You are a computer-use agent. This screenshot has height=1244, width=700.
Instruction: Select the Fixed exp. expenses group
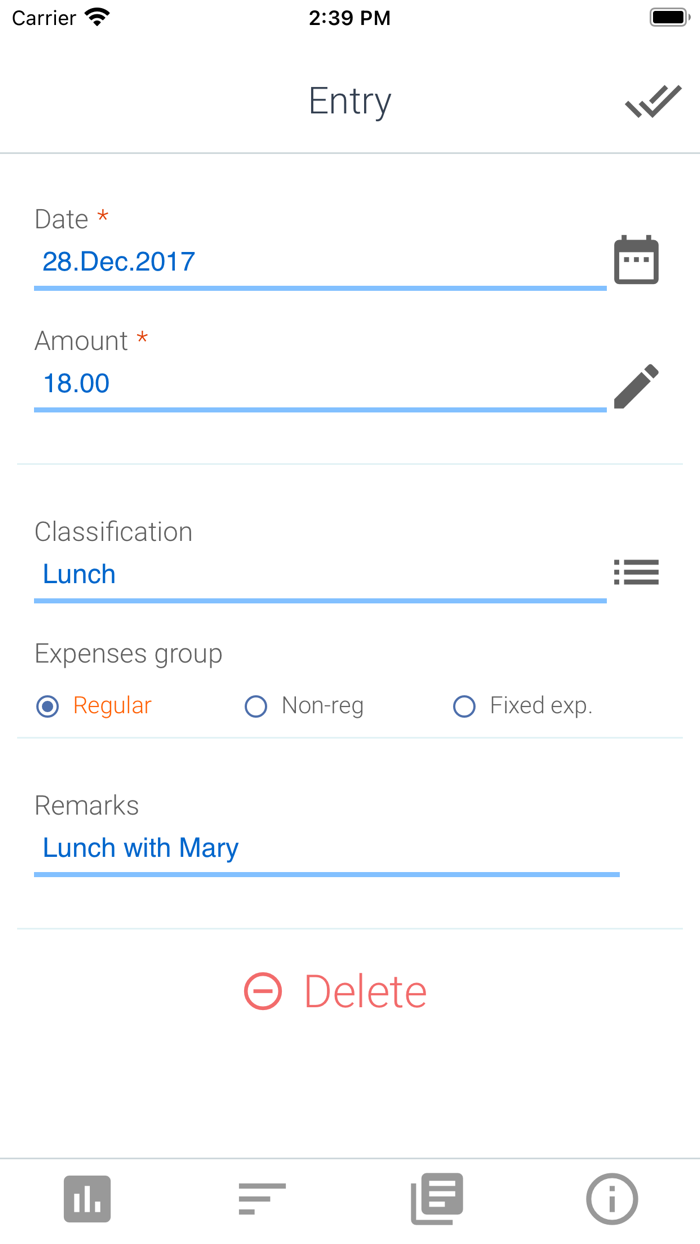tap(464, 706)
